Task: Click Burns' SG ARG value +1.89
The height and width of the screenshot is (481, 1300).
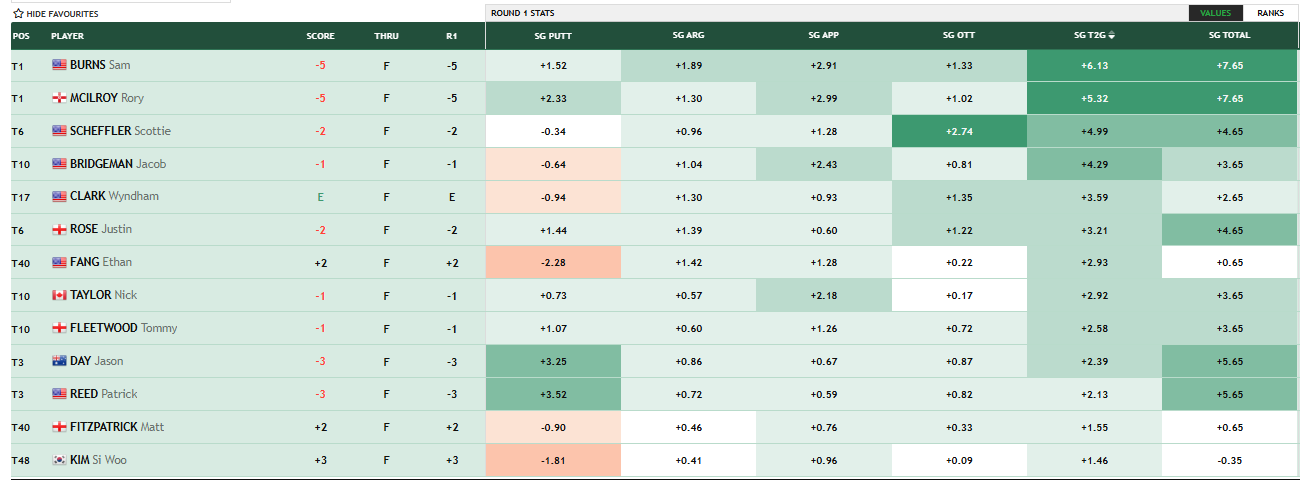Action: (x=688, y=65)
